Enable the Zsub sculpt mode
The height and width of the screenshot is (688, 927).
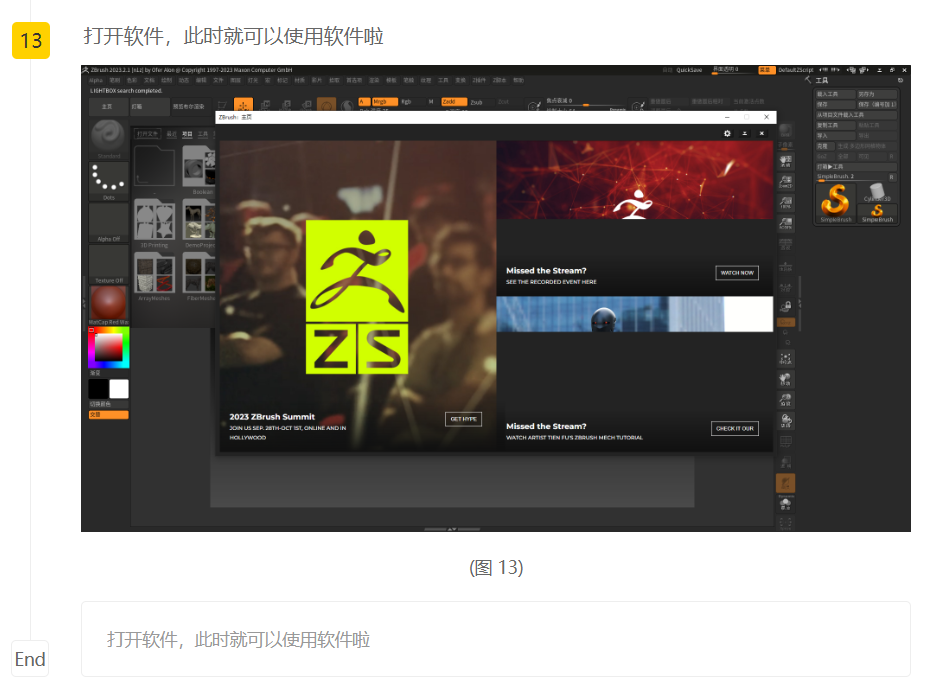[x=476, y=102]
